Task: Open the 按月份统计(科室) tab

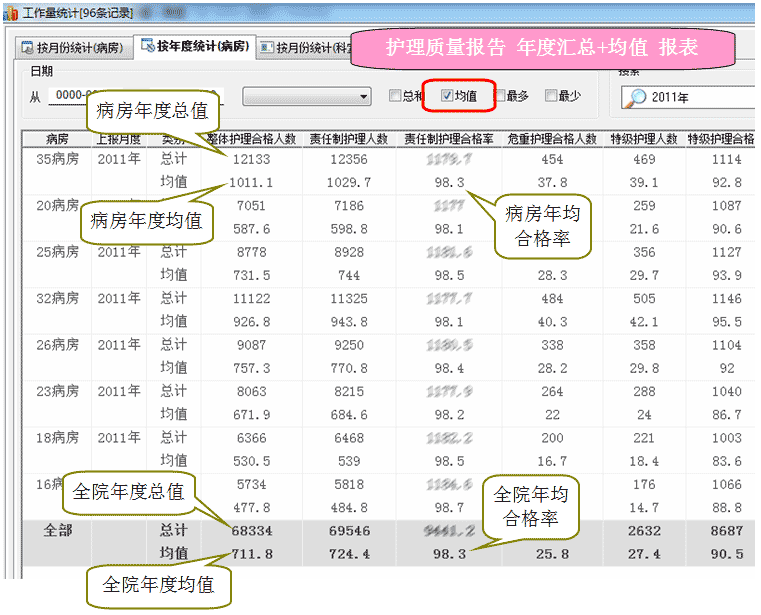Action: tap(305, 48)
